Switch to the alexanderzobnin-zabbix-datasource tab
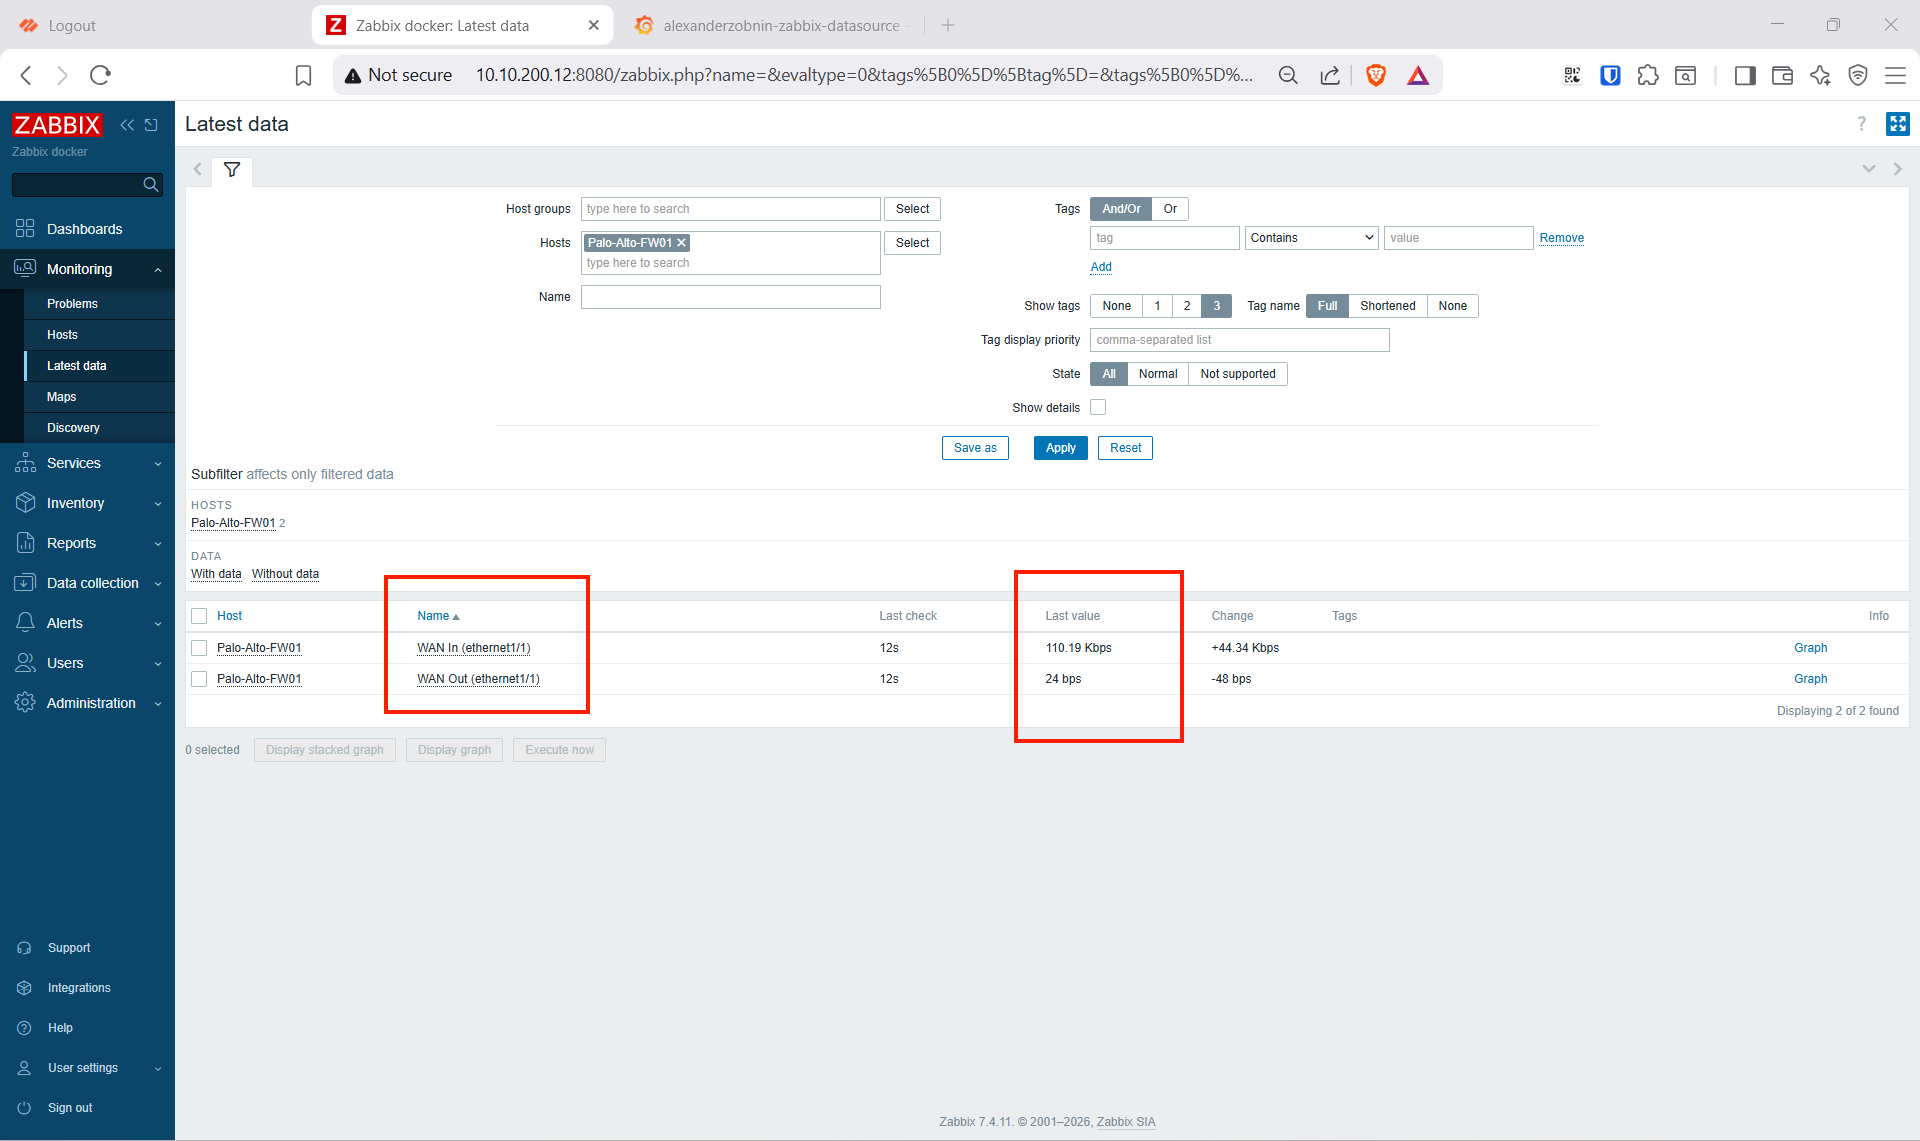1920x1141 pixels. [x=770, y=25]
